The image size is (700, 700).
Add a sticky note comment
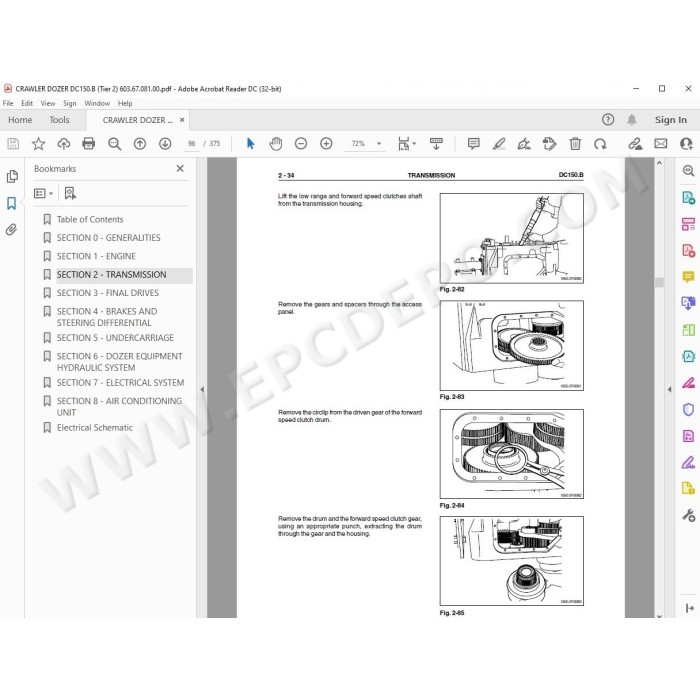[474, 144]
